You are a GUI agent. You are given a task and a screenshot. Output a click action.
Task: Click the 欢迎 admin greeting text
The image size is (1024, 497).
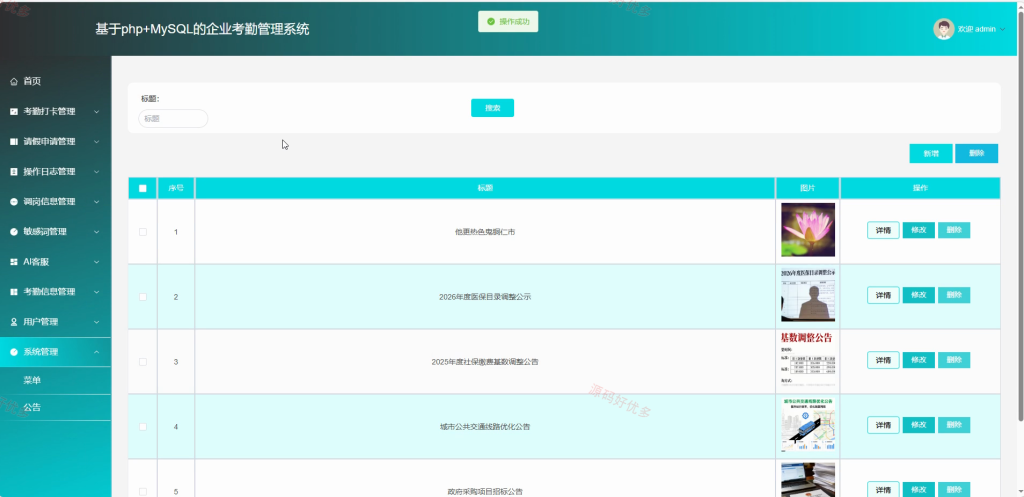tap(976, 29)
